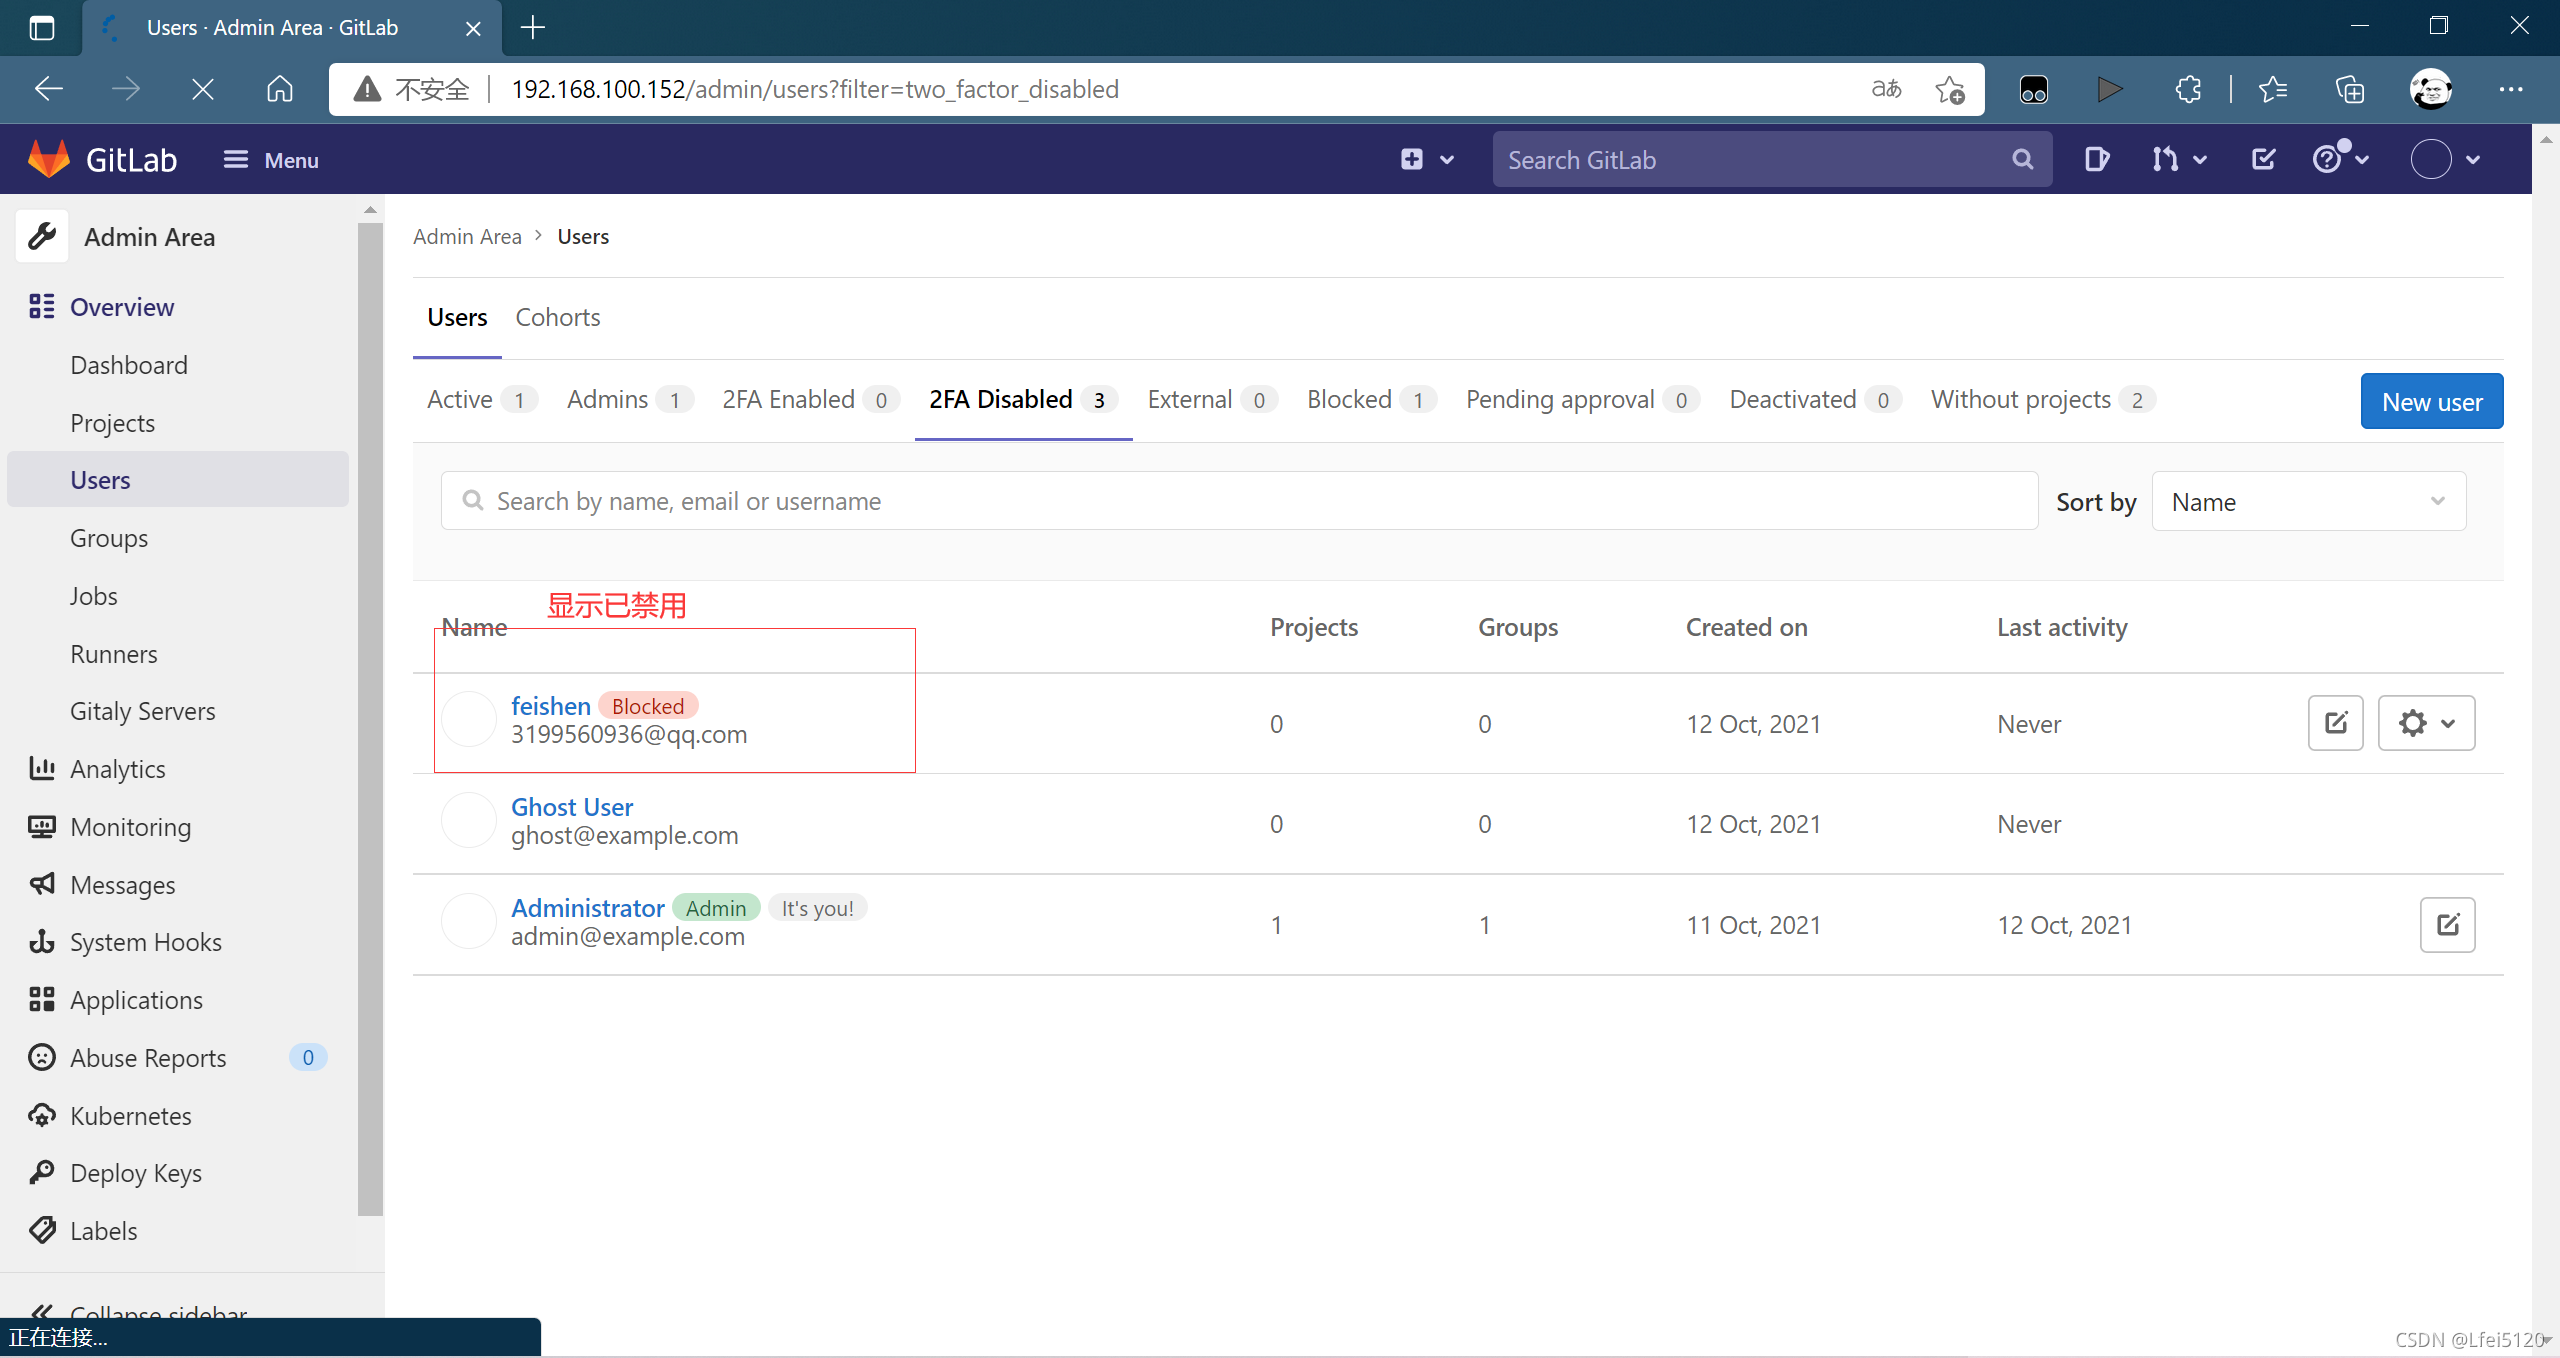Viewport: 2560px width, 1358px height.
Task: Click edit icon for feishen user
Action: pyautogui.click(x=2335, y=723)
